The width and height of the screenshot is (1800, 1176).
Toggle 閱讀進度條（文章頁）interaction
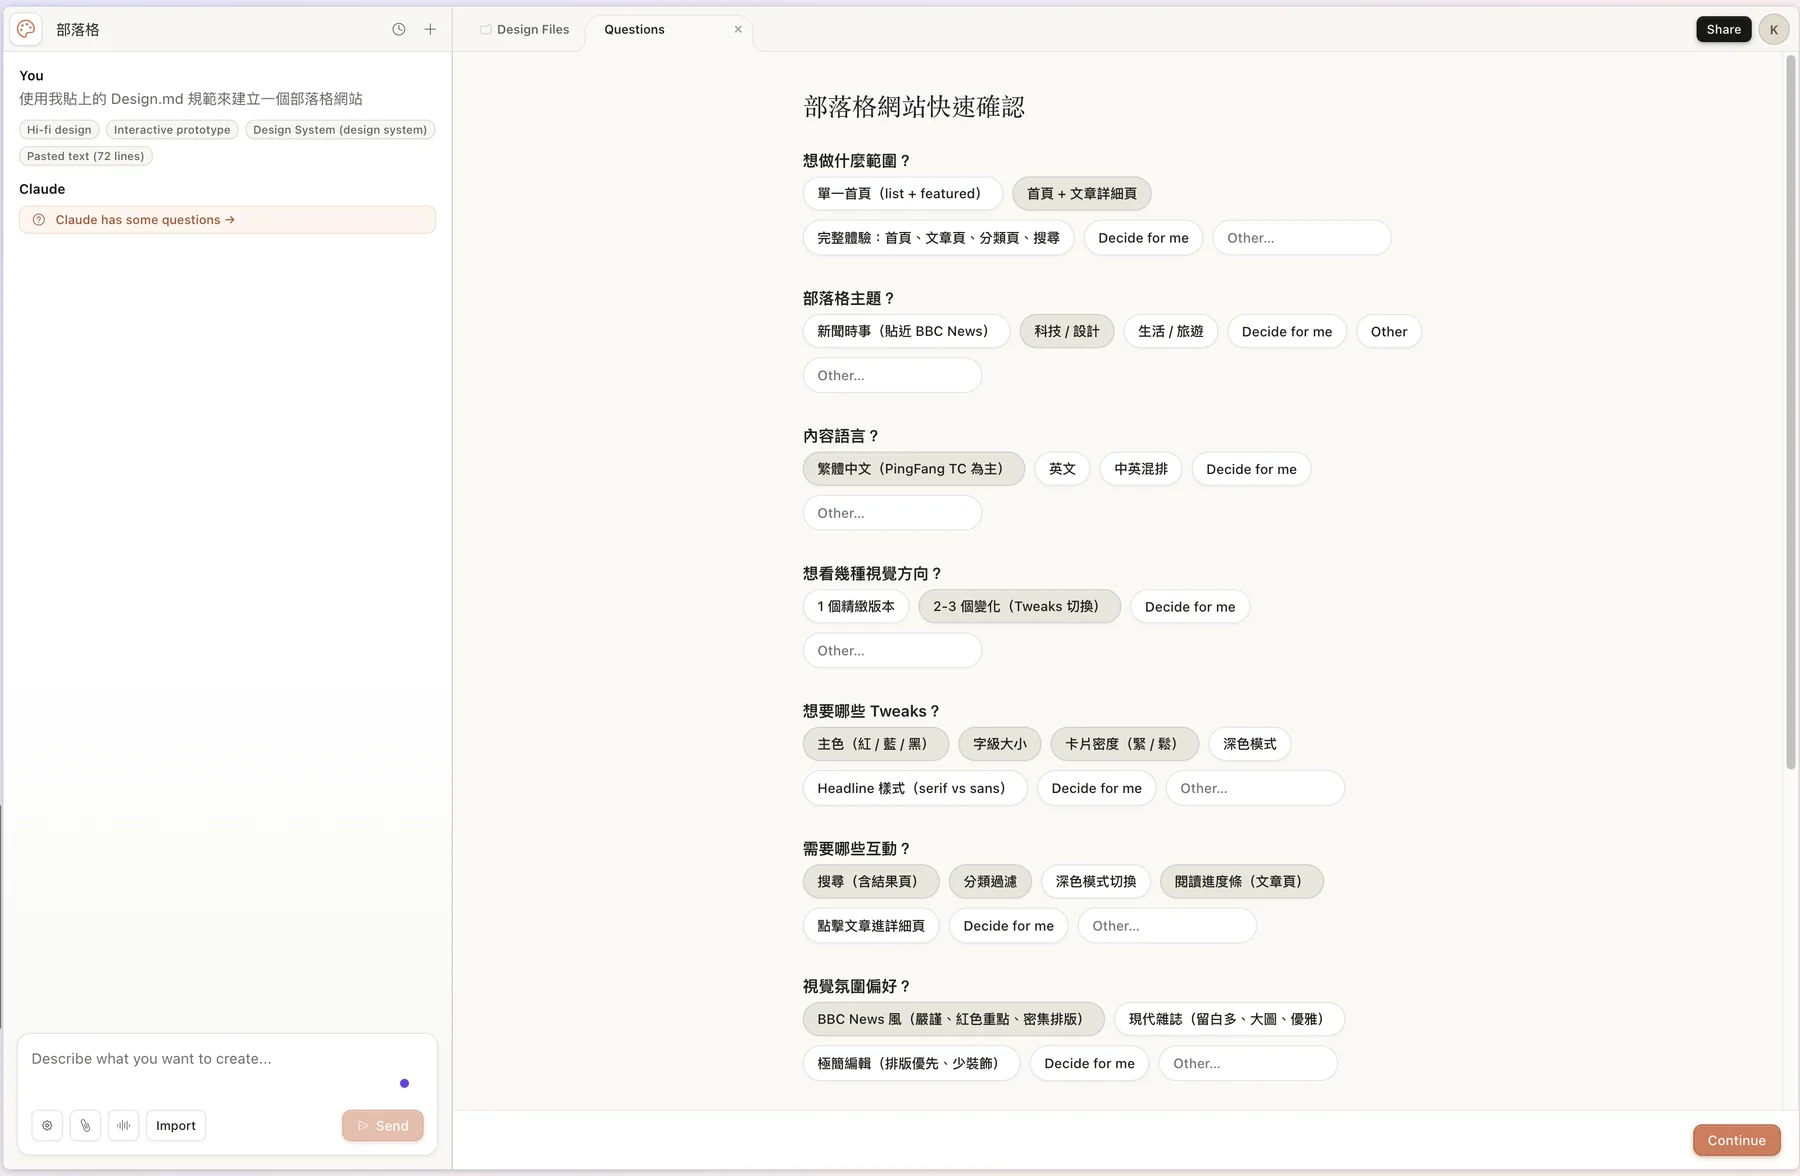pyautogui.click(x=1241, y=882)
